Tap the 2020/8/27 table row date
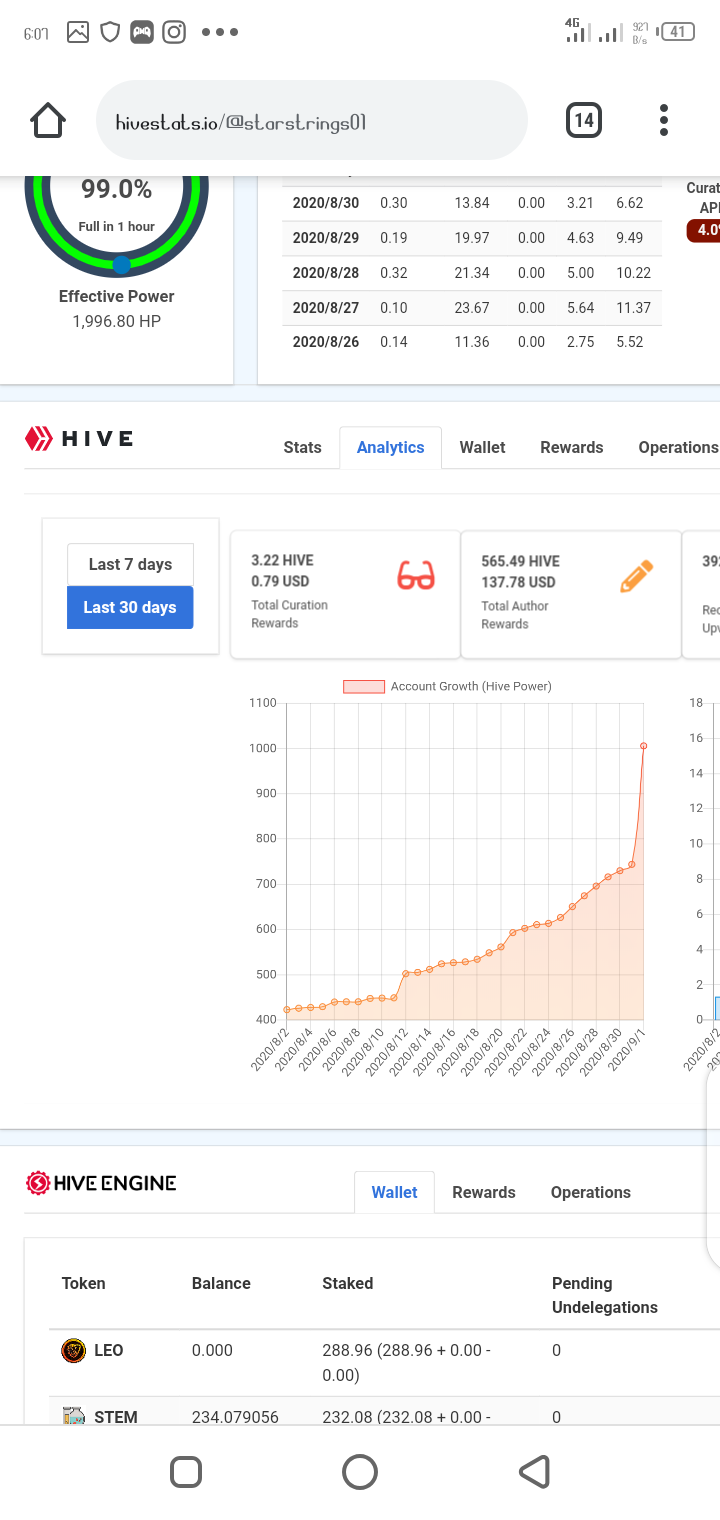 pyautogui.click(x=326, y=308)
